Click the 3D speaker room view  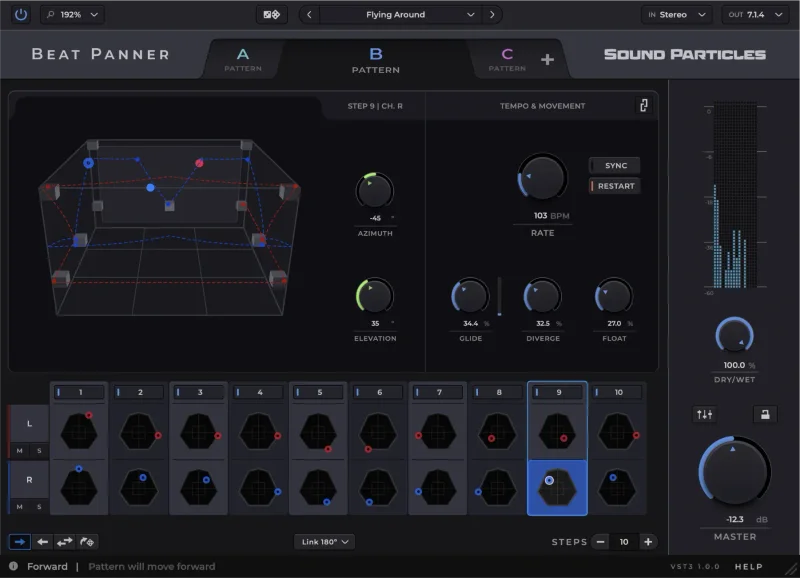170,227
